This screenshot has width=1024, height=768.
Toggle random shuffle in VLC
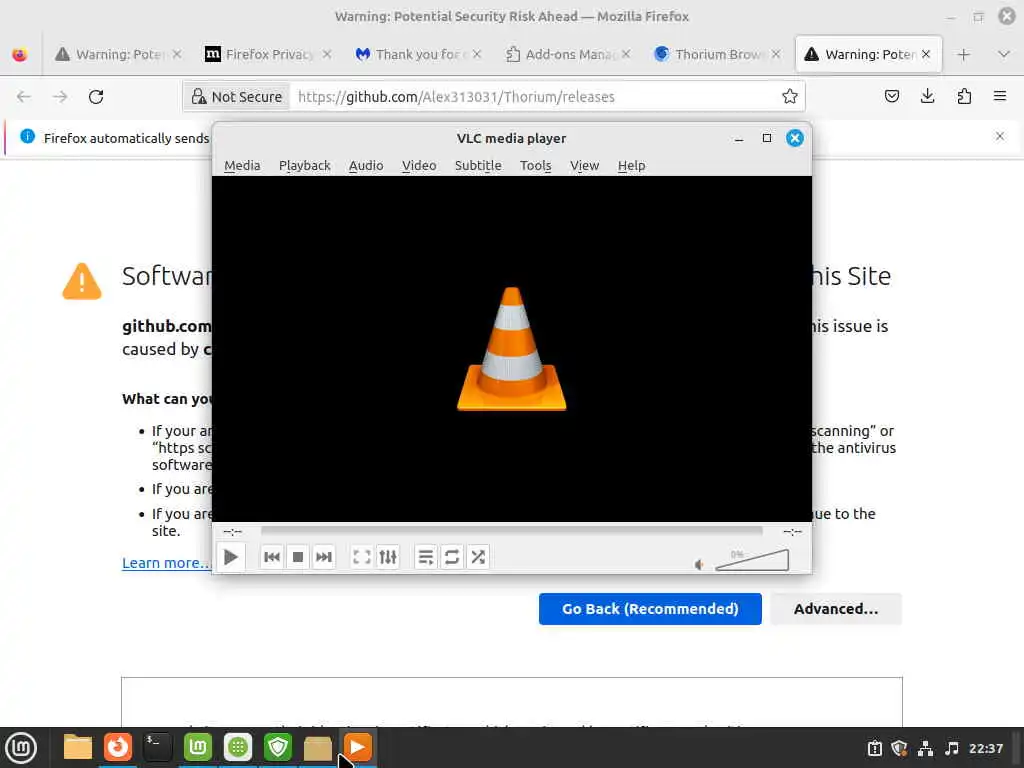[x=478, y=557]
